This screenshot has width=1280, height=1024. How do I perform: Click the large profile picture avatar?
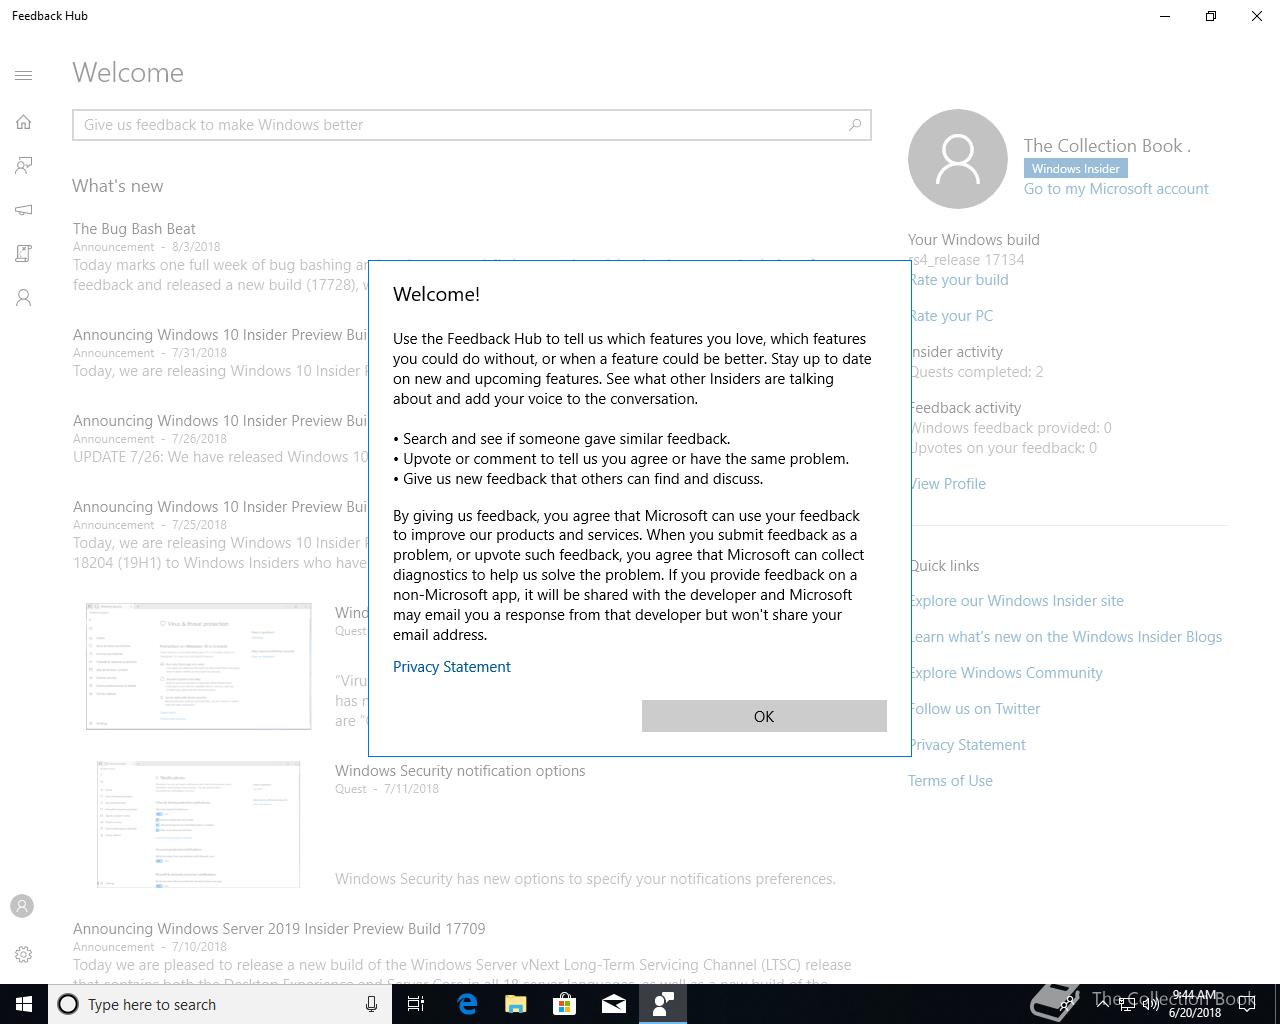pos(958,159)
